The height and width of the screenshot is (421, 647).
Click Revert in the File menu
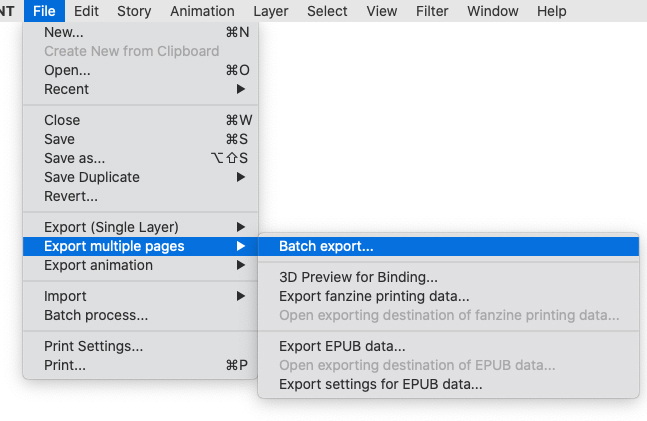pos(71,196)
